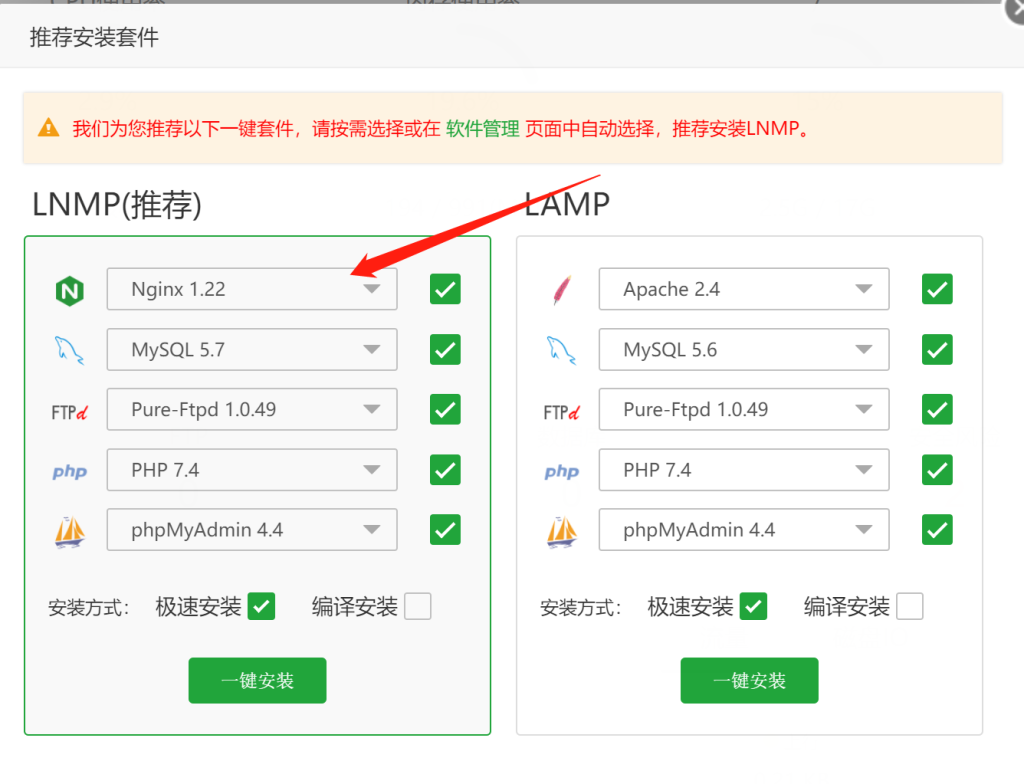Open LNMP Pure-Ftpd 1.0.49 dropdown
Viewport: 1024px width, 784px height.
pyautogui.click(x=252, y=410)
